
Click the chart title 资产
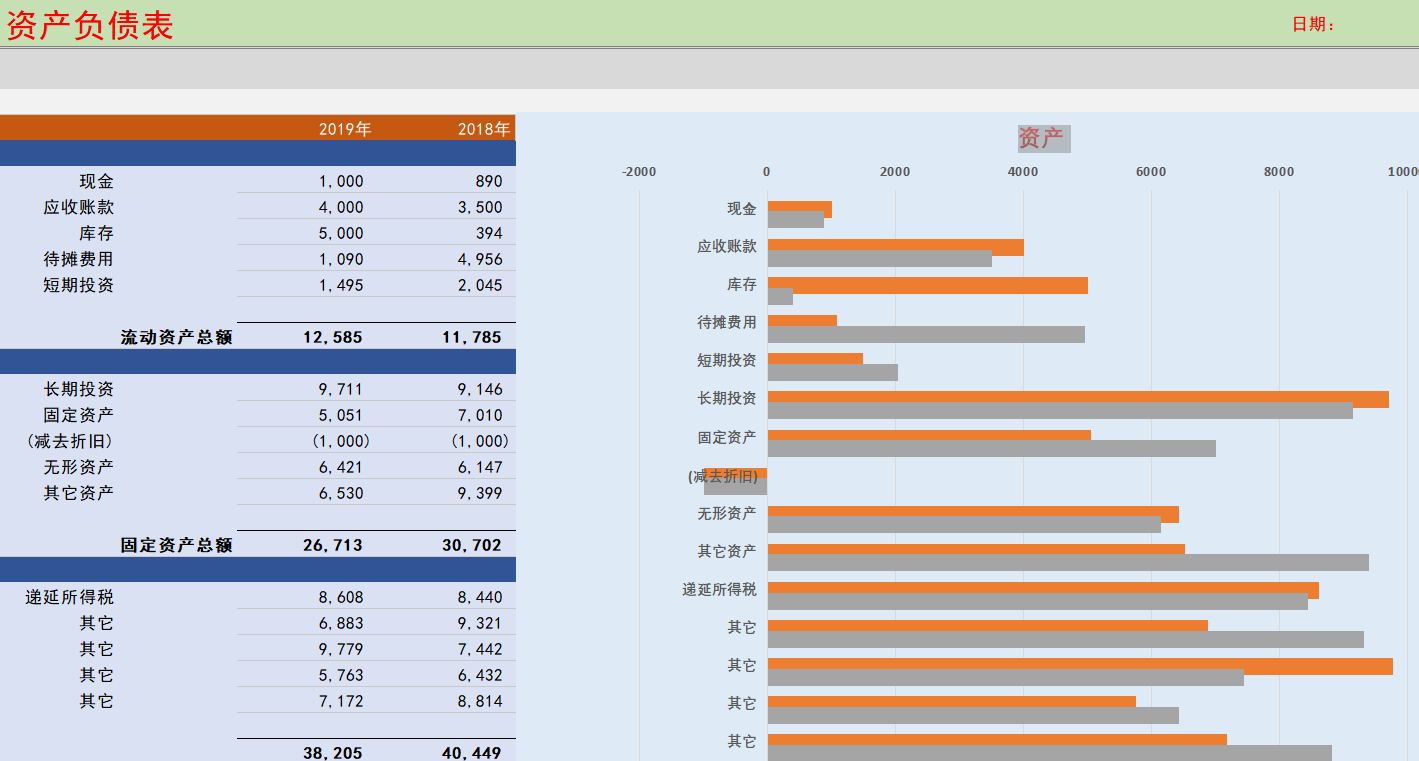(1043, 138)
